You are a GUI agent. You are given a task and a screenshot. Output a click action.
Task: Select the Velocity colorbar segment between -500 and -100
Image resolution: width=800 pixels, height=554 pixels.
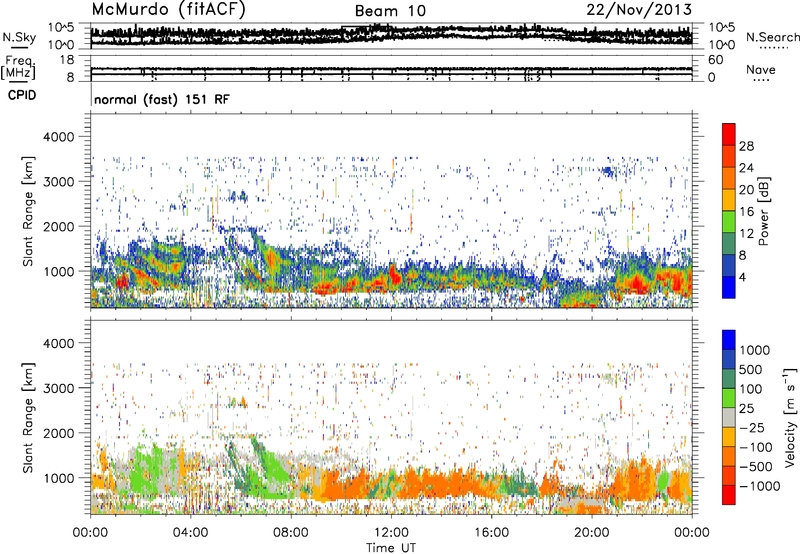tap(729, 456)
